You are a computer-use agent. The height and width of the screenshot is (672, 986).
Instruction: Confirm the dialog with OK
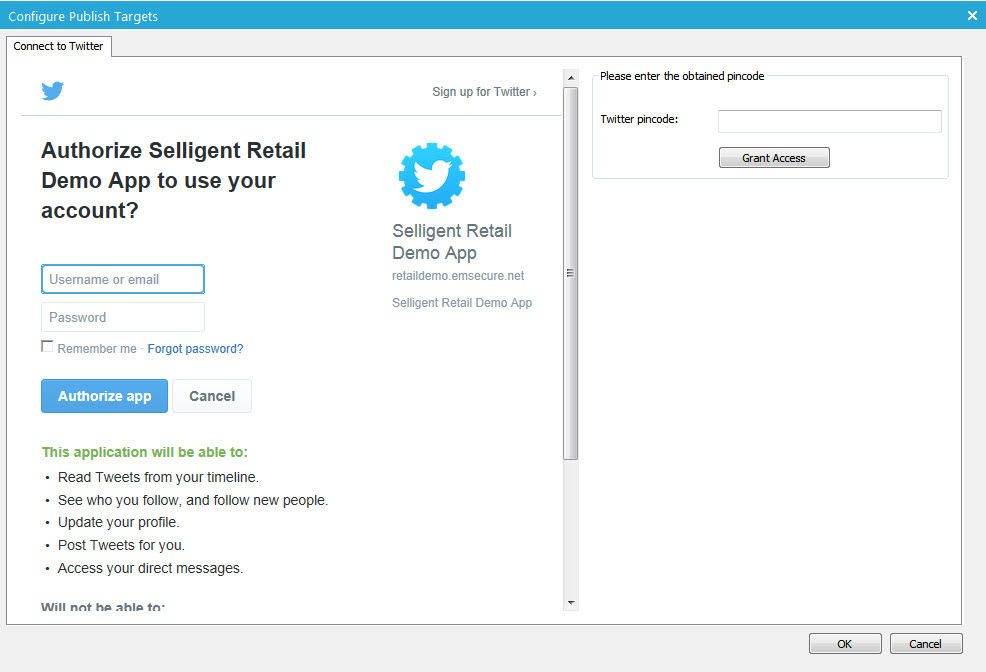[x=845, y=644]
